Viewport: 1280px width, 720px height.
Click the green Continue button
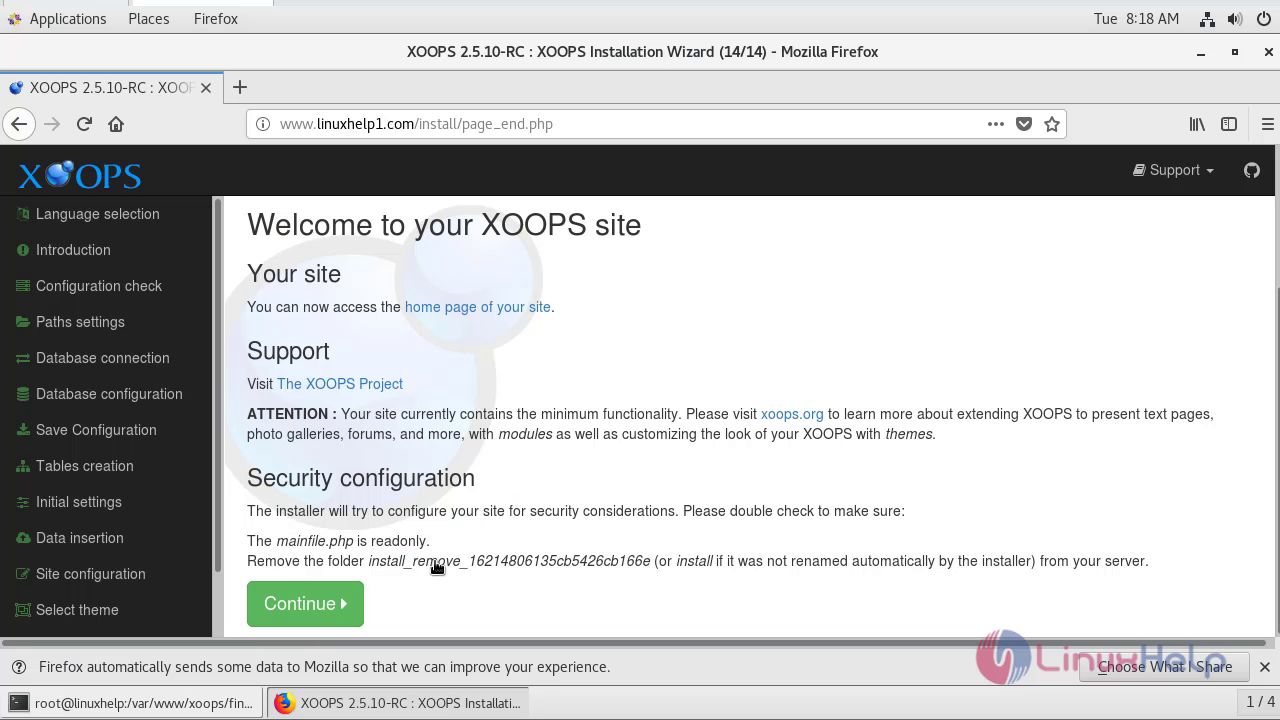305,604
